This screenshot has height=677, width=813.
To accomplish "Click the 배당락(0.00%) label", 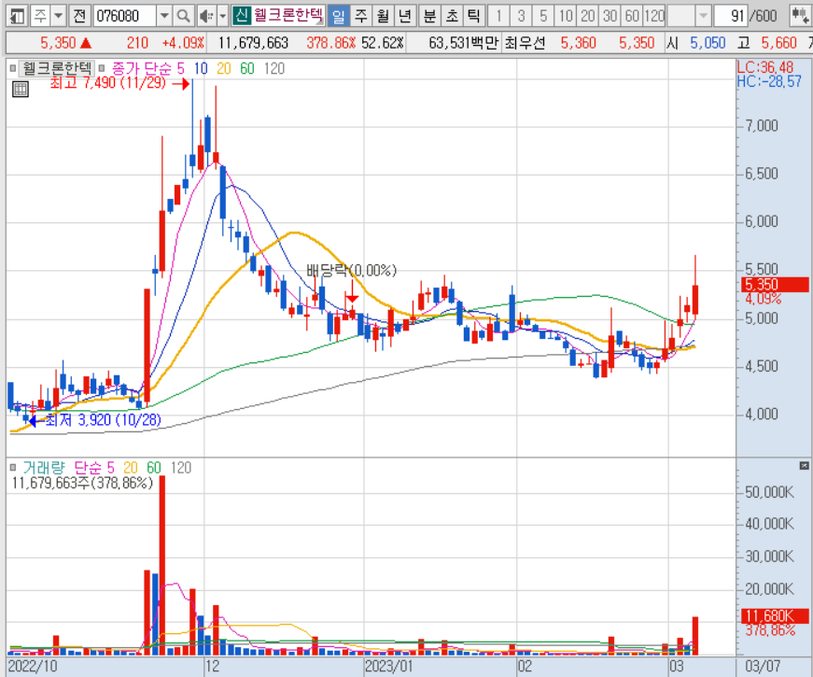I will coord(352,270).
